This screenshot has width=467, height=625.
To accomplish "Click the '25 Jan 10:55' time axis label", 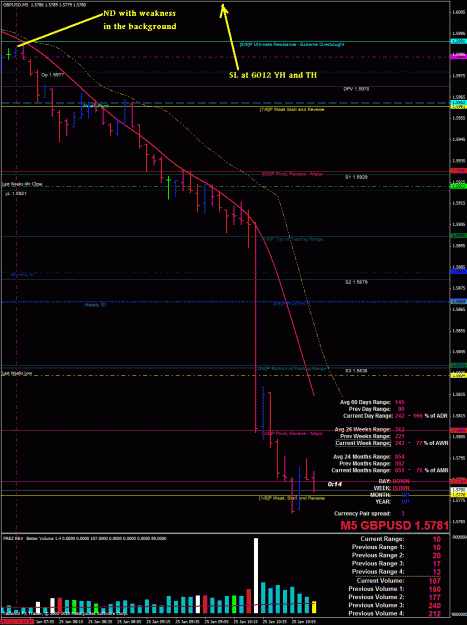I will [x=304, y=621].
